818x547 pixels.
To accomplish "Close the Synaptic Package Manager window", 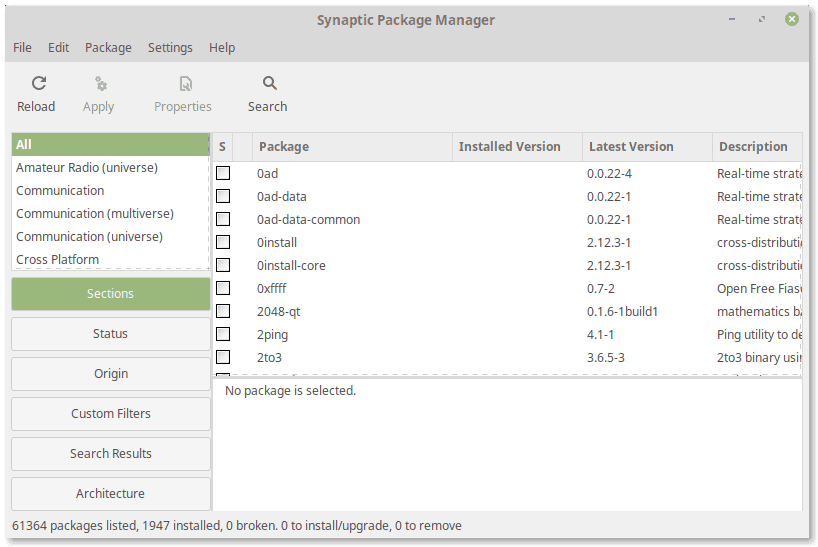I will pos(792,19).
